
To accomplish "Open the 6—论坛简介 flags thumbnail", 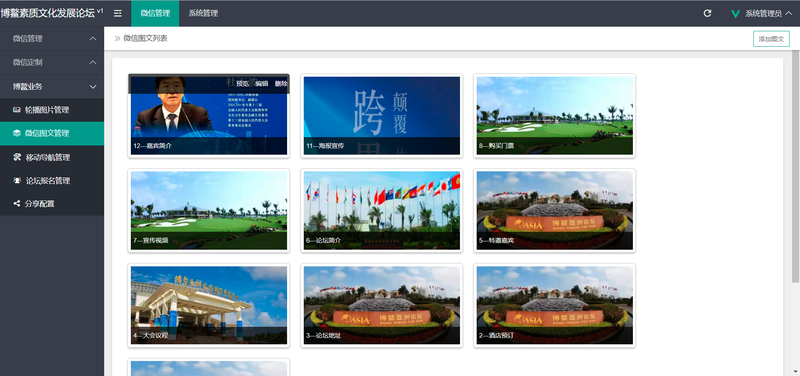I will tap(382, 210).
